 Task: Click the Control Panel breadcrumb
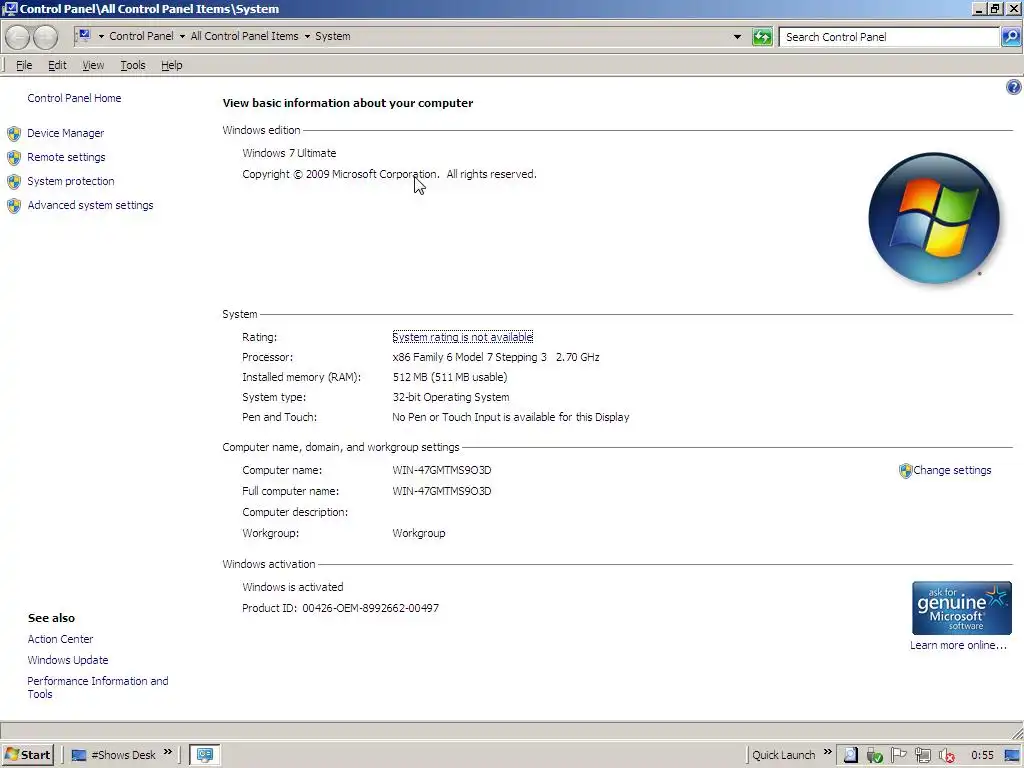tap(142, 36)
